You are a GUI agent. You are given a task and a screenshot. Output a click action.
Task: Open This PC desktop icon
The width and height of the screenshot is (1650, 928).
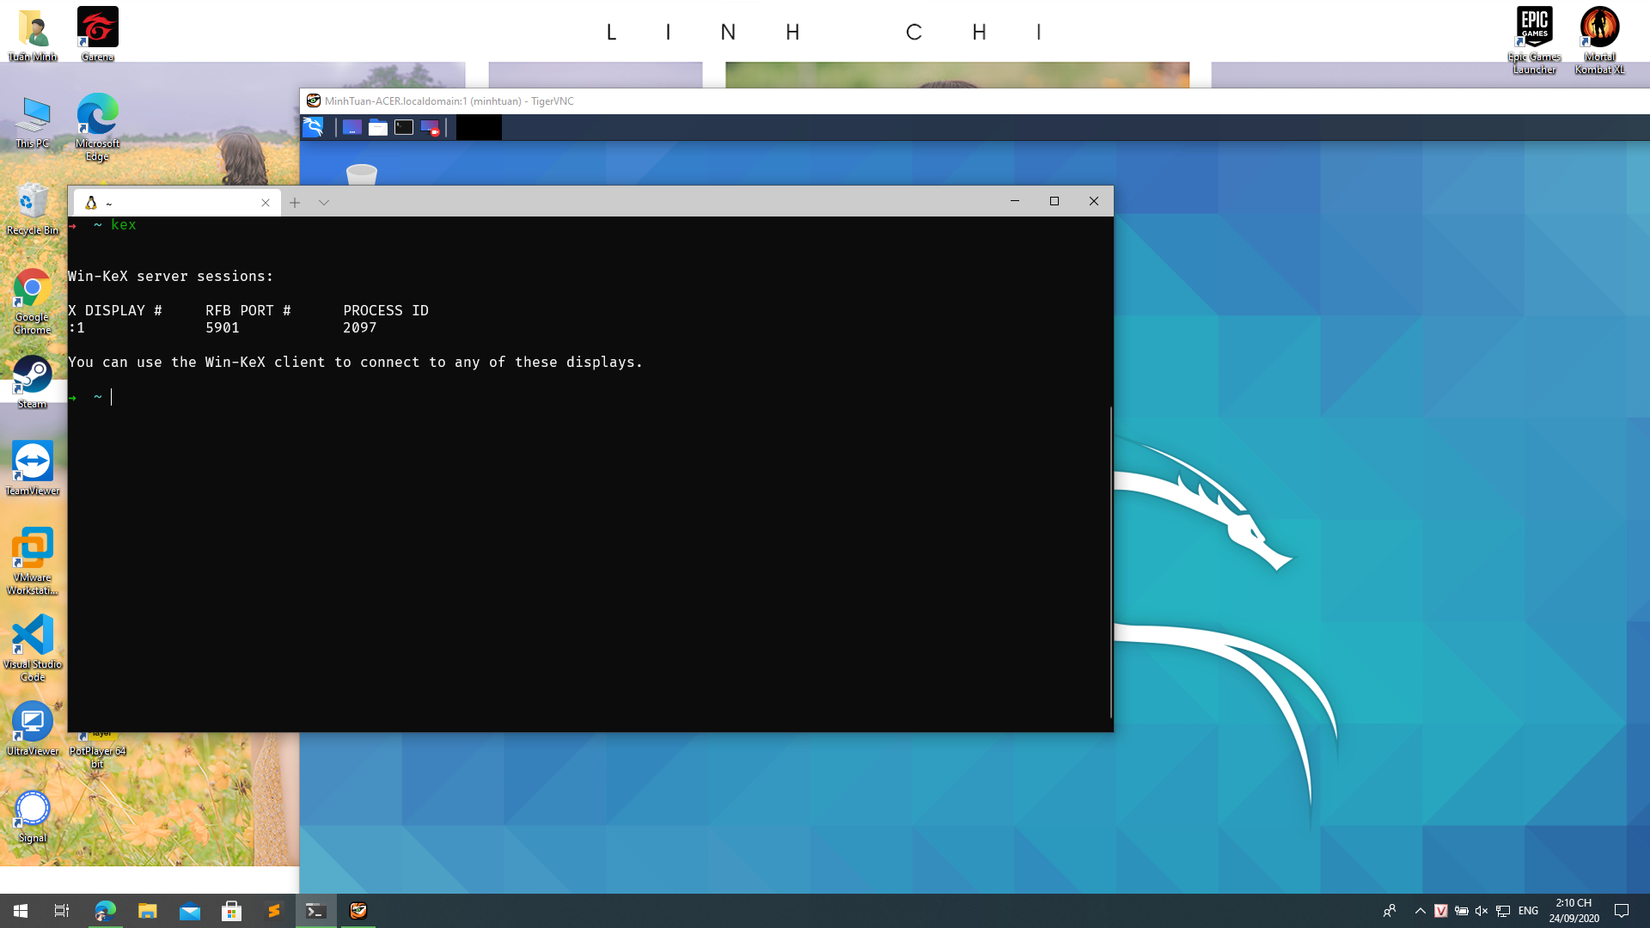pyautogui.click(x=32, y=122)
